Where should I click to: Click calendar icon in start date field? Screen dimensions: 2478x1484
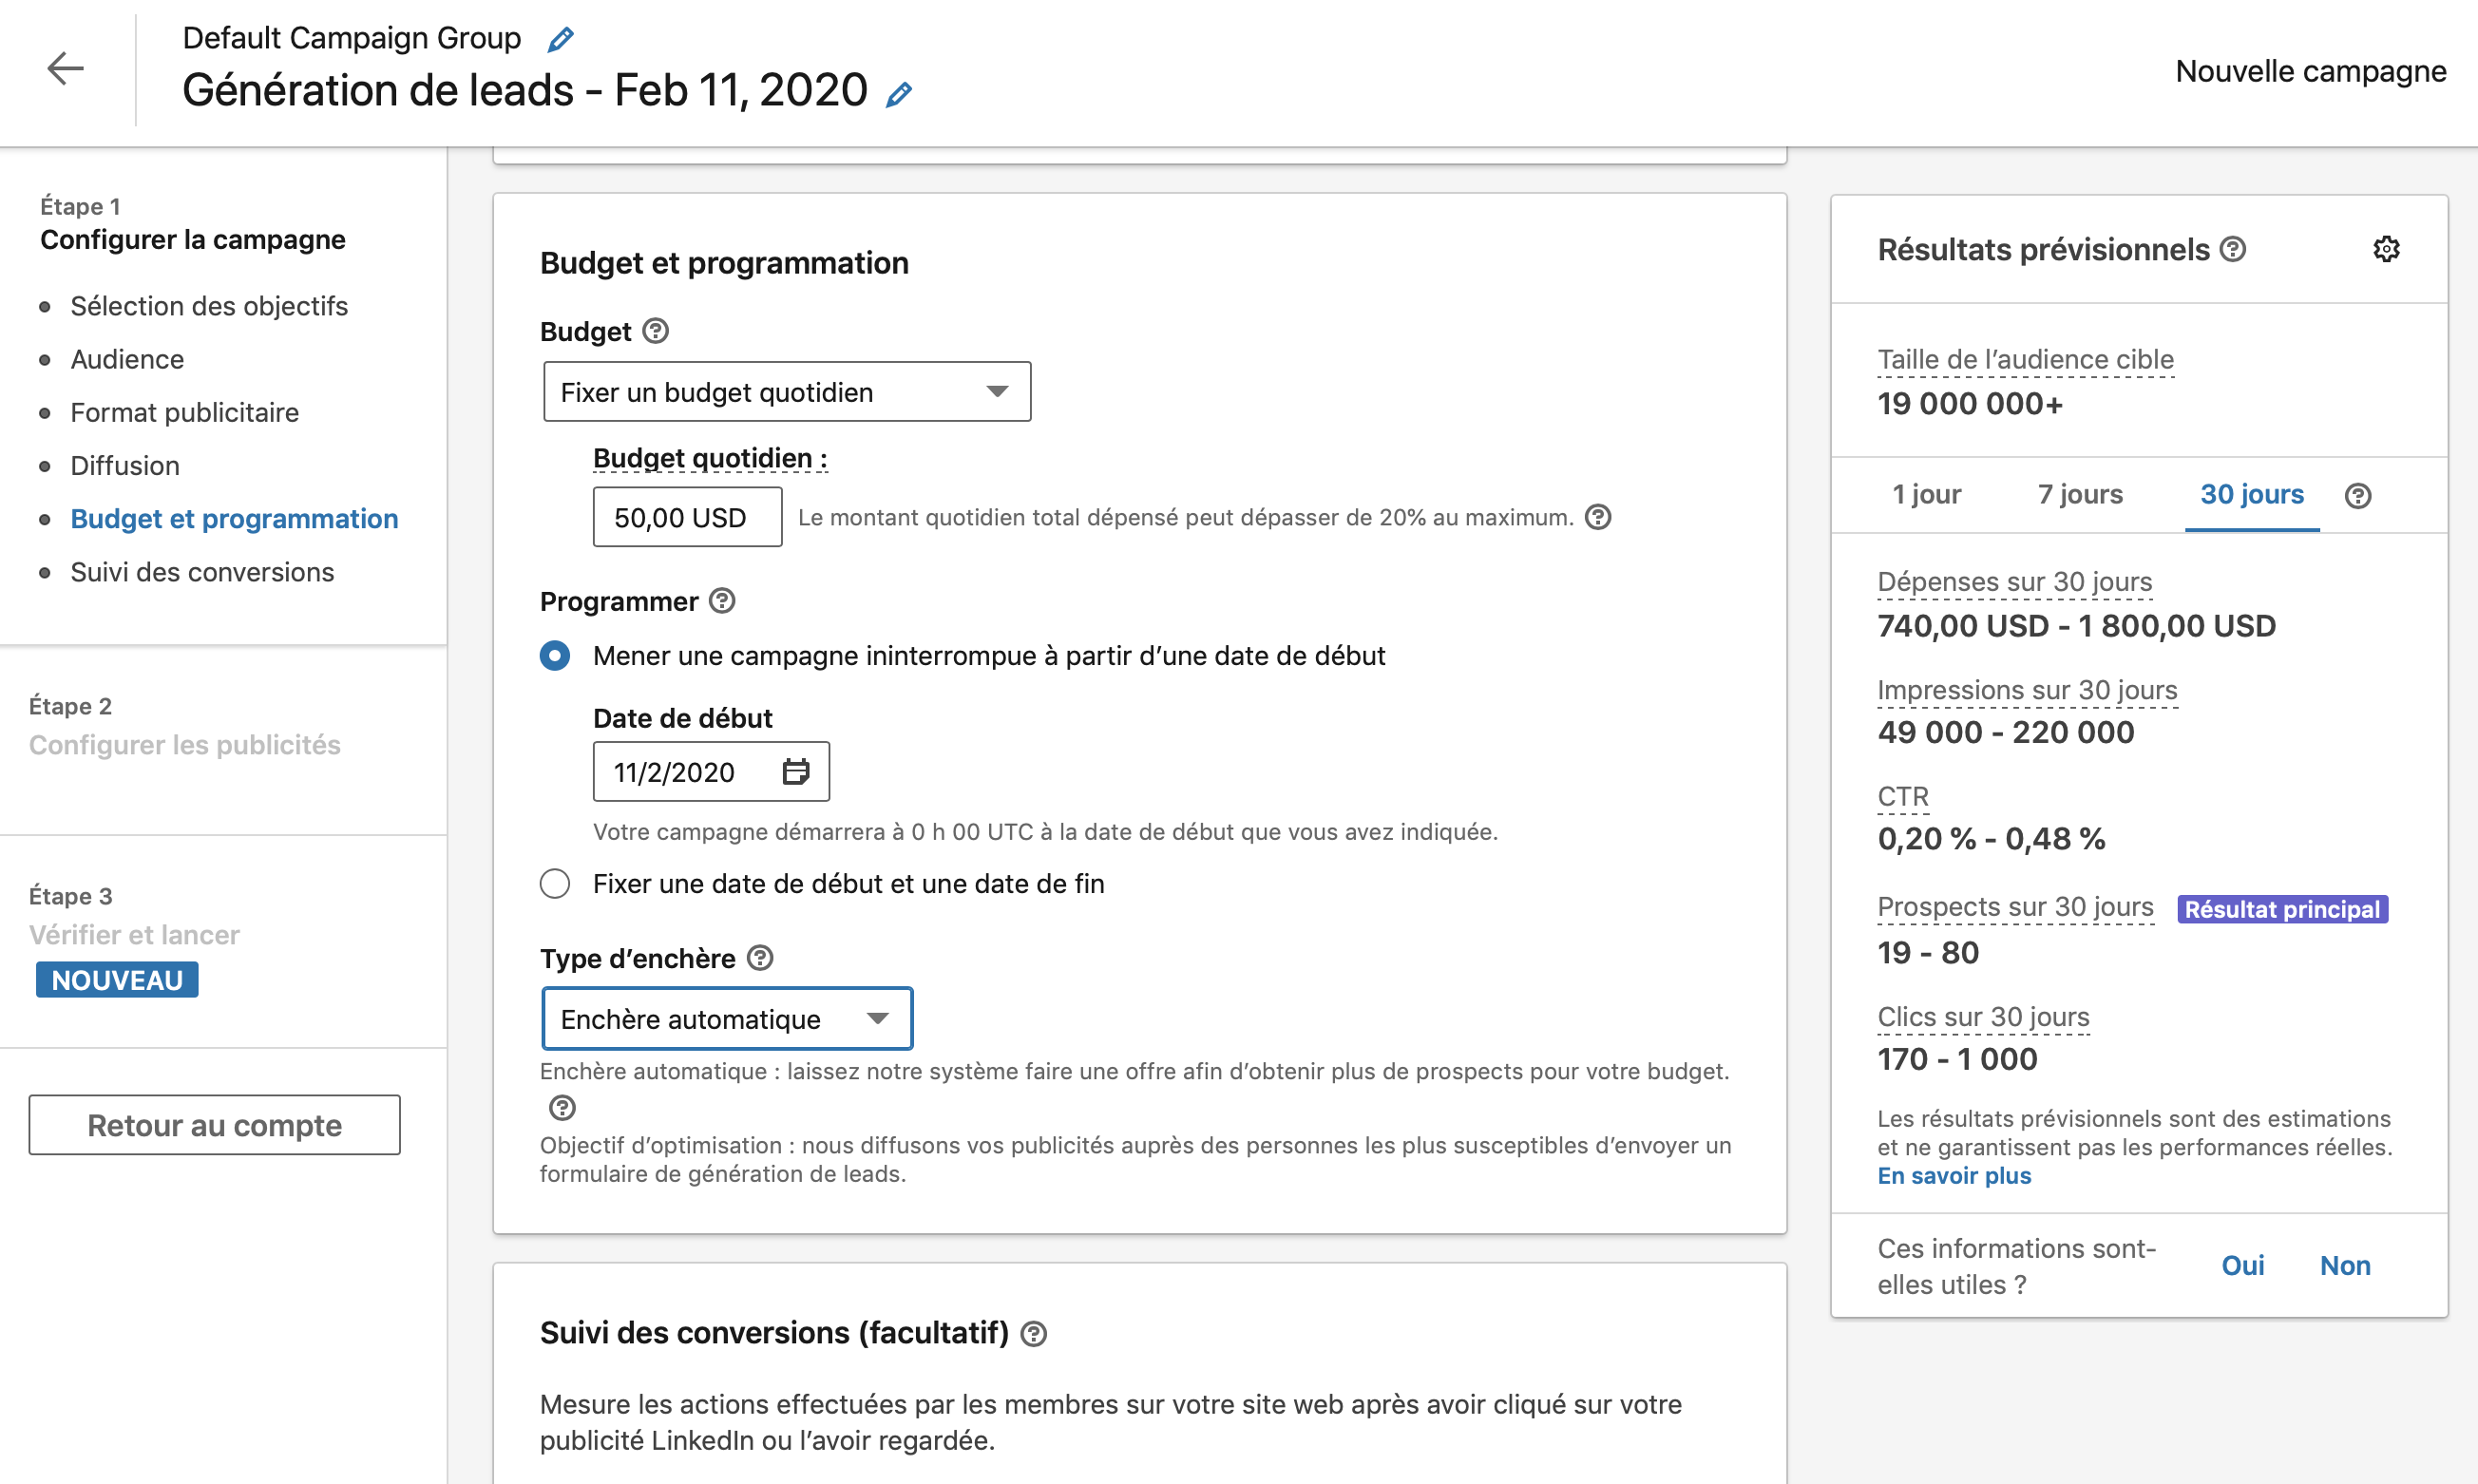[x=795, y=771]
